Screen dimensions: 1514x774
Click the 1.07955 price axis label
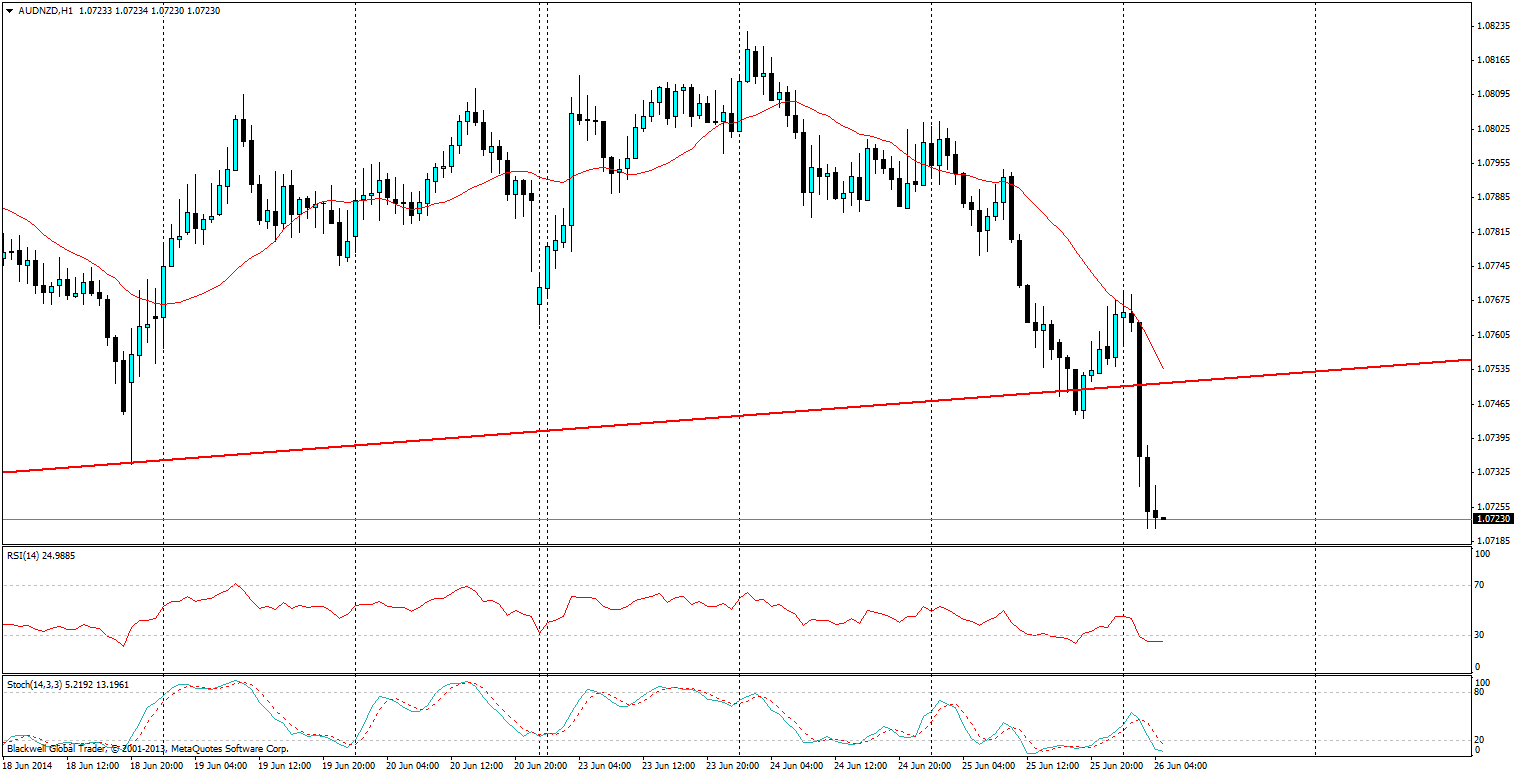coord(1494,162)
